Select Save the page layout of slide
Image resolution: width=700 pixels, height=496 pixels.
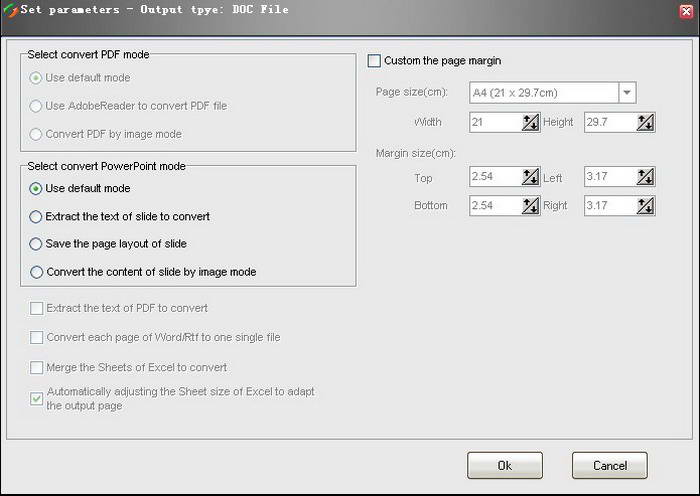point(36,244)
